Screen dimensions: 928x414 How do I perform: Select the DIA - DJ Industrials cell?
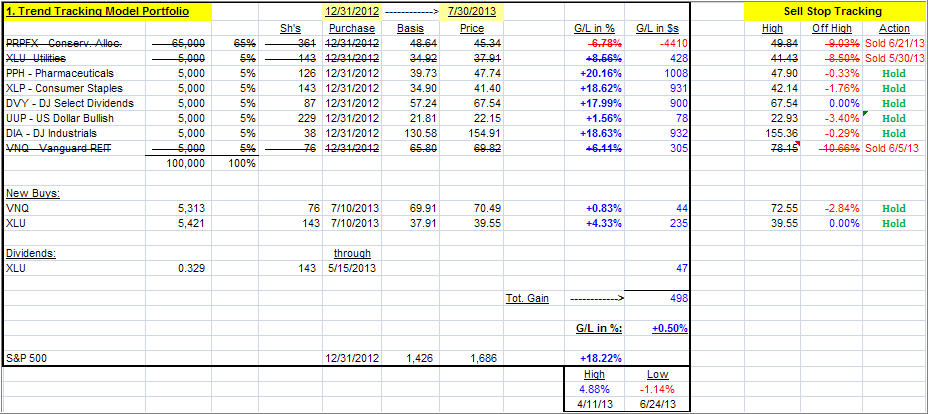[x=75, y=133]
